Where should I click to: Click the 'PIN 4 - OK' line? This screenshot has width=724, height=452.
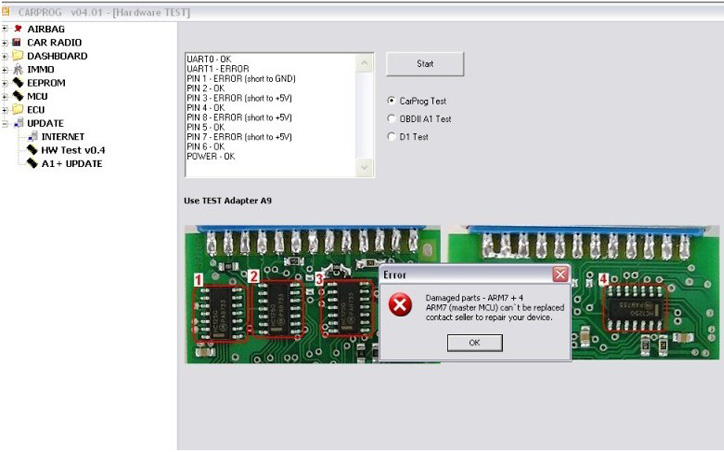(x=205, y=108)
